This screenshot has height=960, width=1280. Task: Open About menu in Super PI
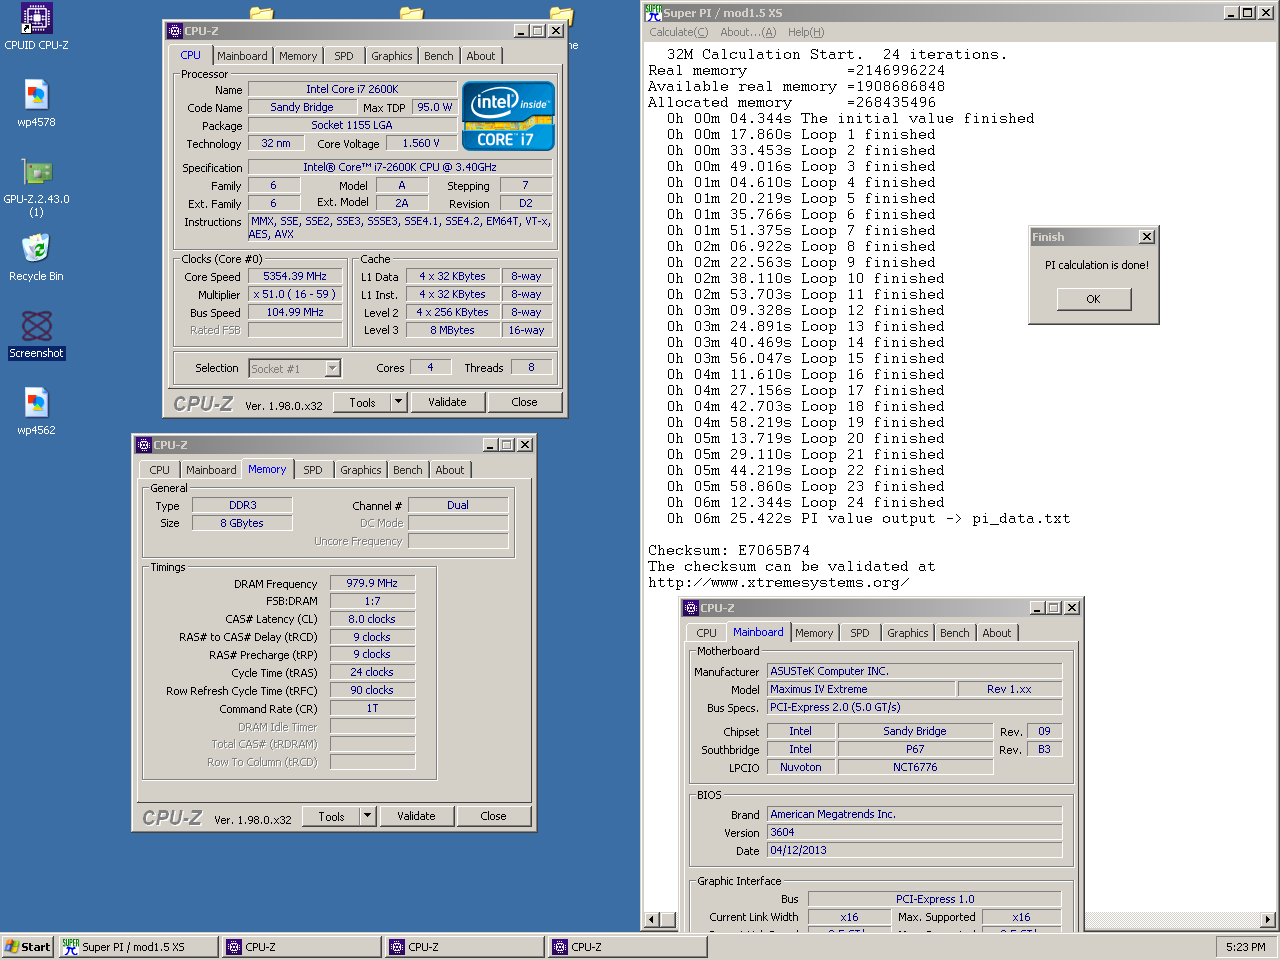pos(748,32)
